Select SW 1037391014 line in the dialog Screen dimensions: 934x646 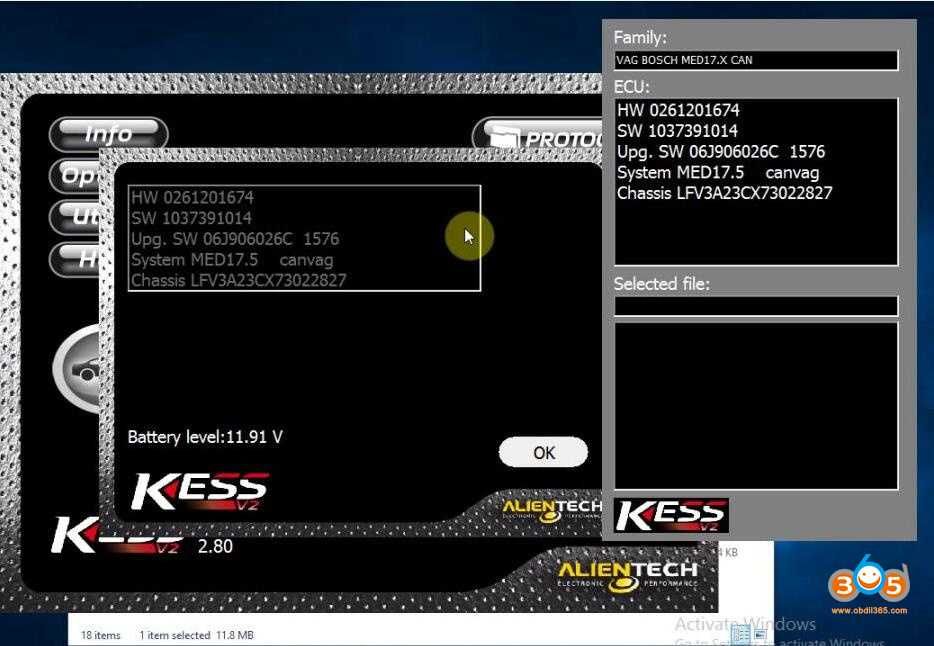pyautogui.click(x=191, y=218)
